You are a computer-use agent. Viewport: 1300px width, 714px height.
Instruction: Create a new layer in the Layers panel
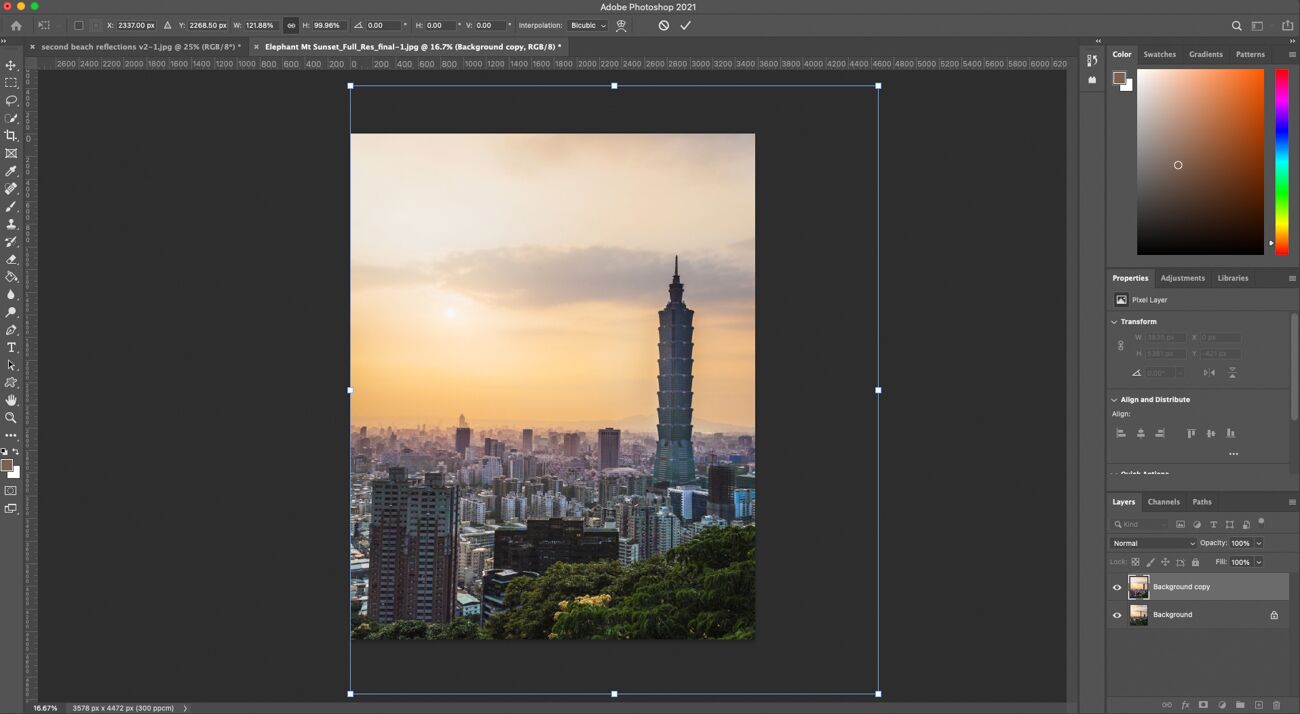point(1259,704)
